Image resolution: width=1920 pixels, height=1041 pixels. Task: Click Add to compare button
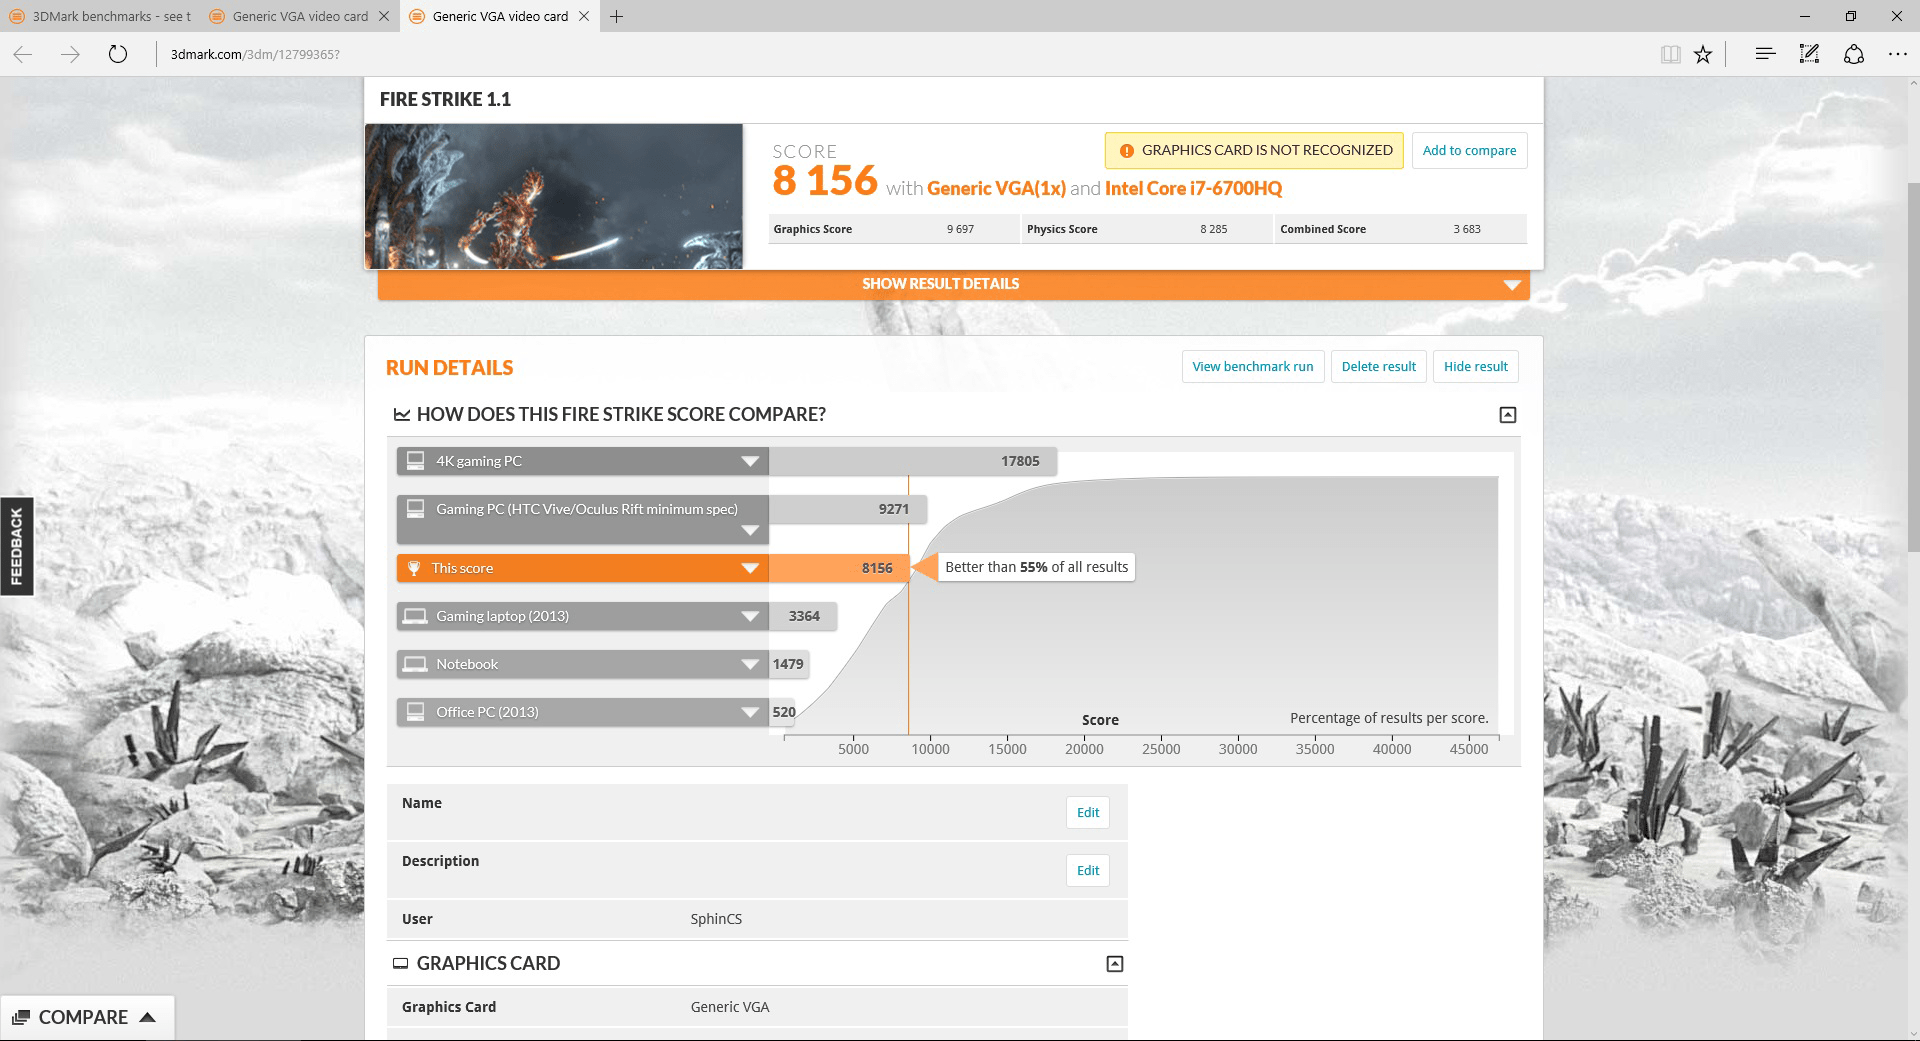1469,151
